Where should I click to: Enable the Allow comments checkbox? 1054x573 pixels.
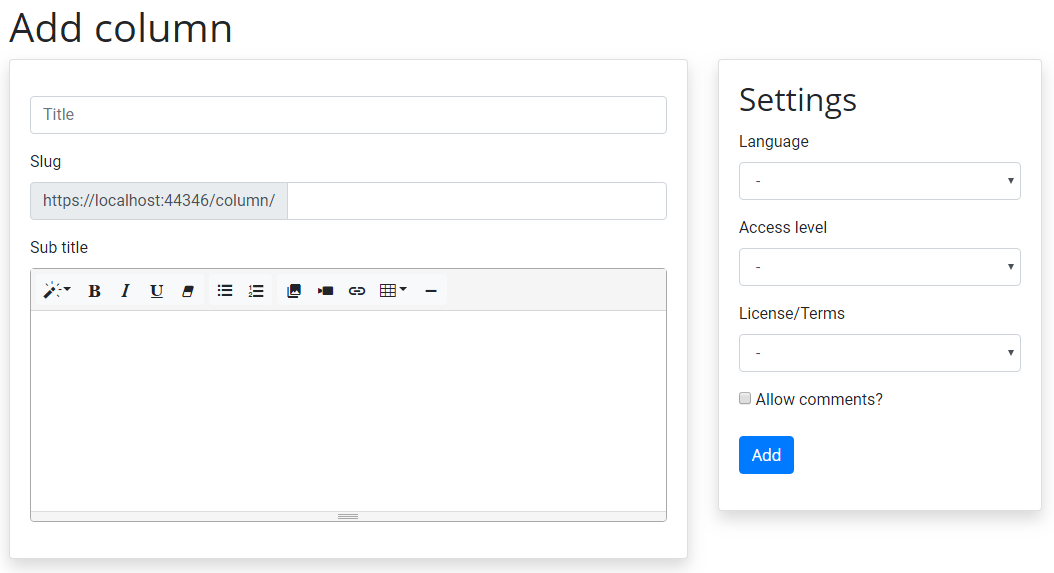pyautogui.click(x=745, y=398)
